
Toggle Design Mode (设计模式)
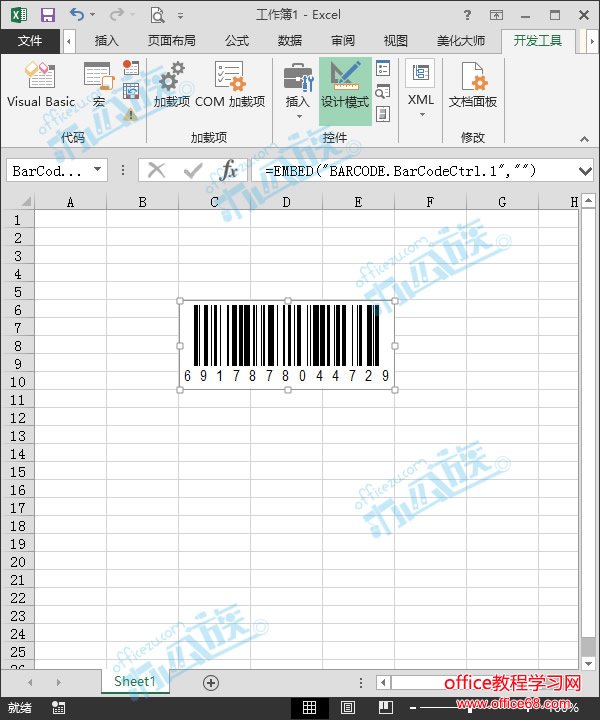pos(345,90)
